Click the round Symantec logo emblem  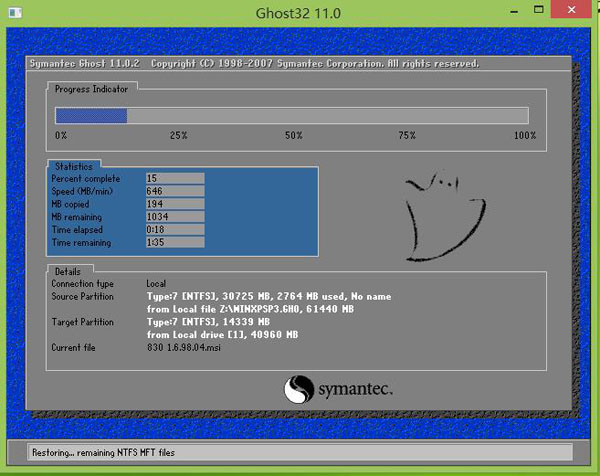(301, 389)
